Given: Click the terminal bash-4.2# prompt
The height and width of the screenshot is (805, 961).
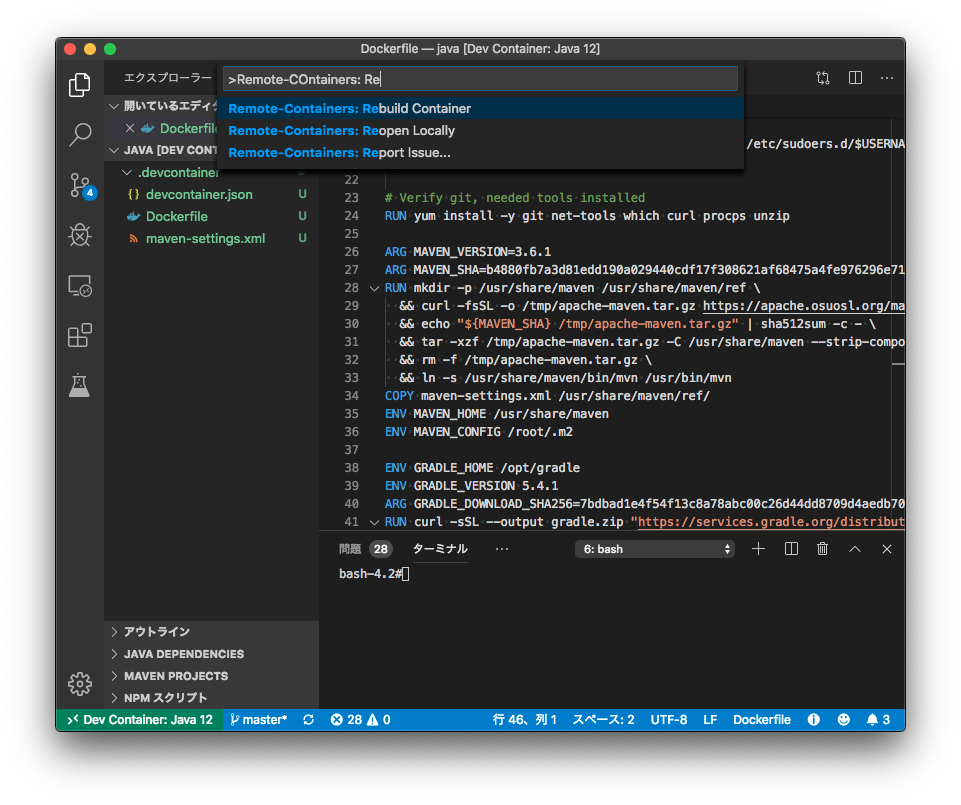Looking at the screenshot, I should 371,574.
